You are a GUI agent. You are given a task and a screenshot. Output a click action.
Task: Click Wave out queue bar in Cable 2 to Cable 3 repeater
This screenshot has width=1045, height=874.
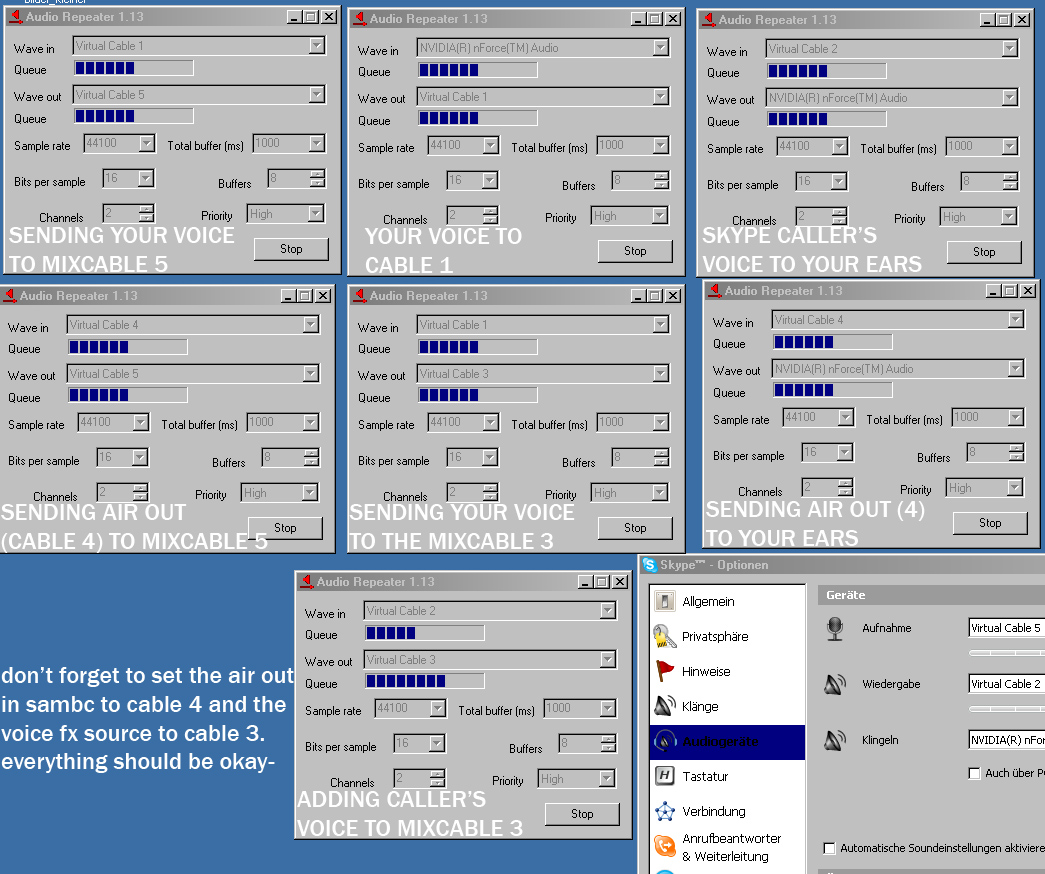click(425, 681)
